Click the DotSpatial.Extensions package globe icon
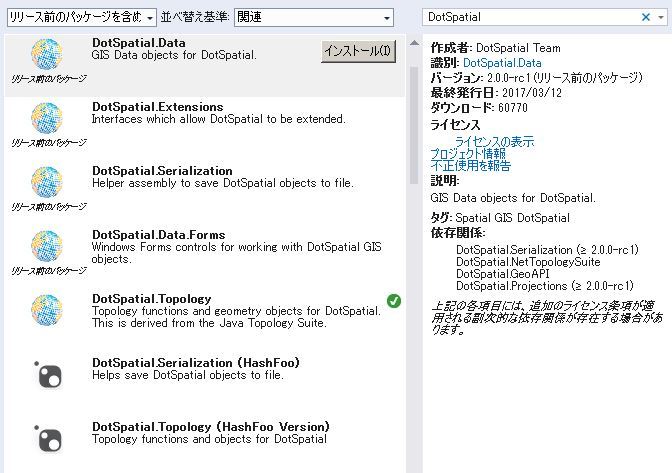This screenshot has height=473, width=672. tap(47, 118)
